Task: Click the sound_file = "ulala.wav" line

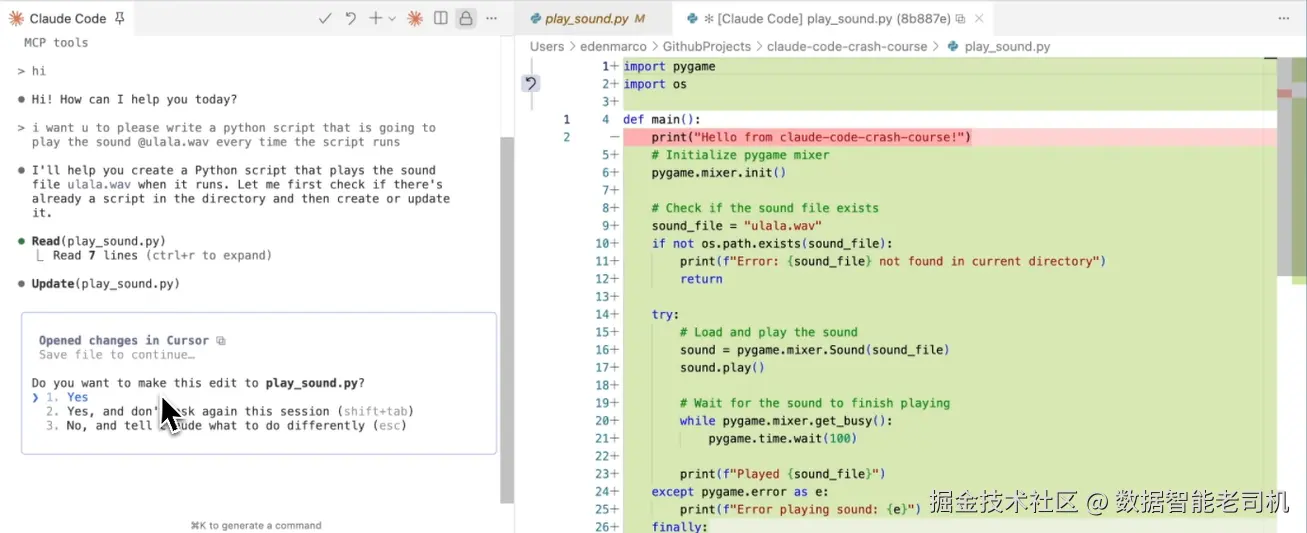Action: pos(736,226)
